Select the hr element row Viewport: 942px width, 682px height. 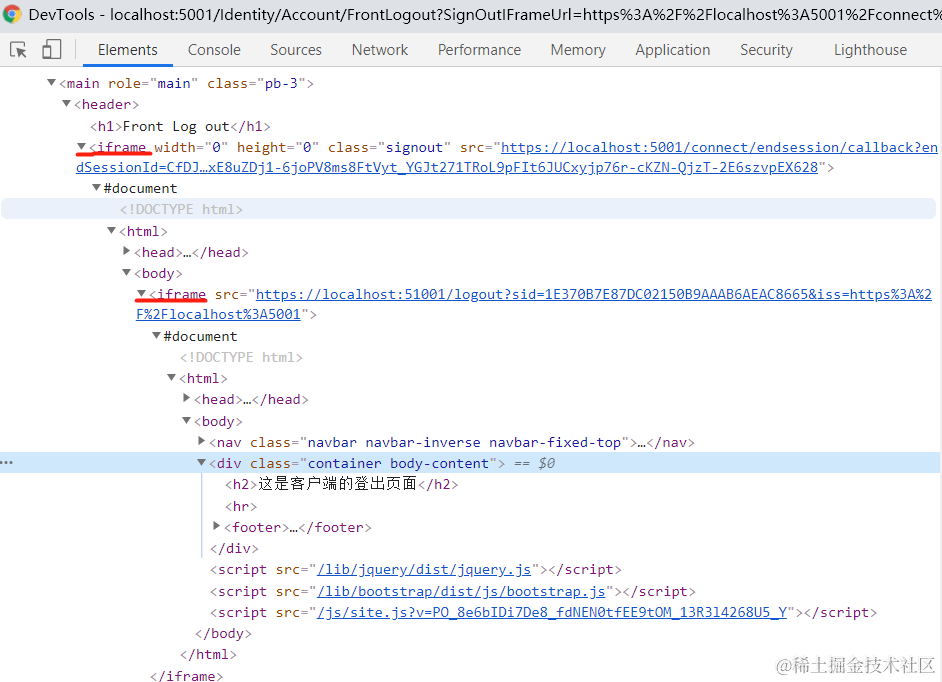[x=241, y=506]
